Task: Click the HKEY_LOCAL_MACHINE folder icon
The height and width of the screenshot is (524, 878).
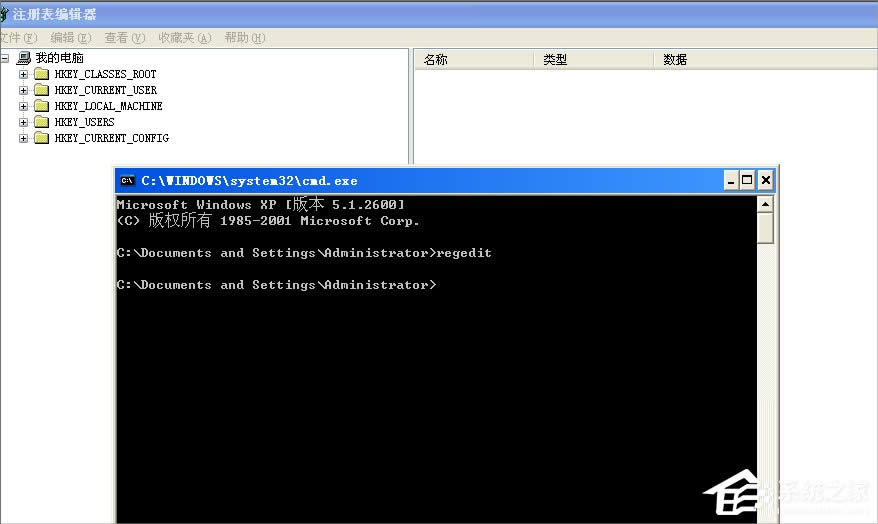Action: click(41, 106)
